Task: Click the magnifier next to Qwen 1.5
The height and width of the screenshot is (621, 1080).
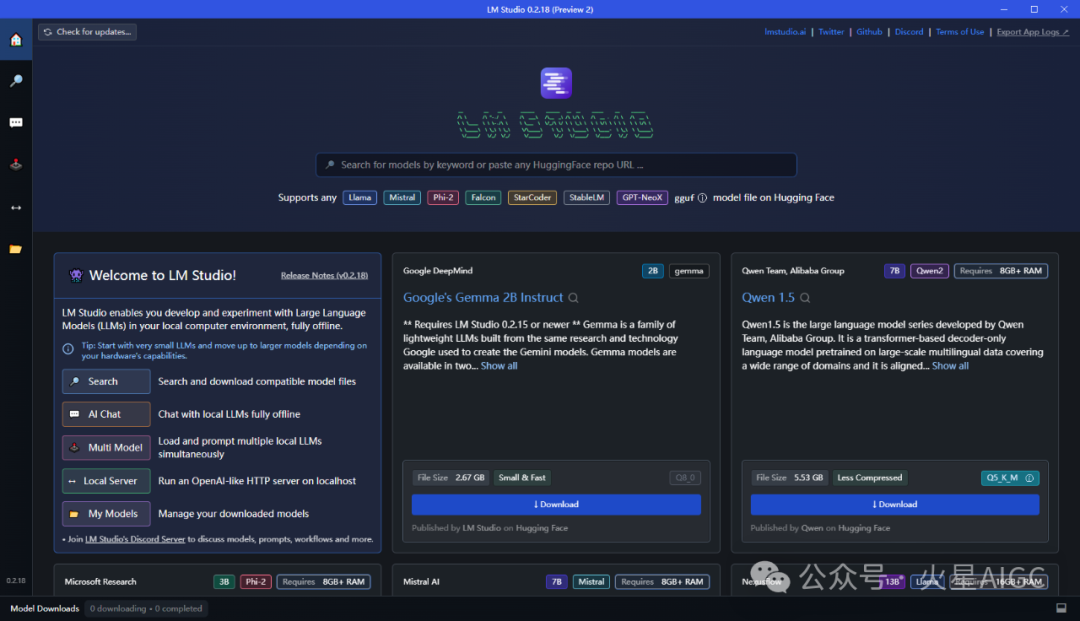Action: point(804,298)
